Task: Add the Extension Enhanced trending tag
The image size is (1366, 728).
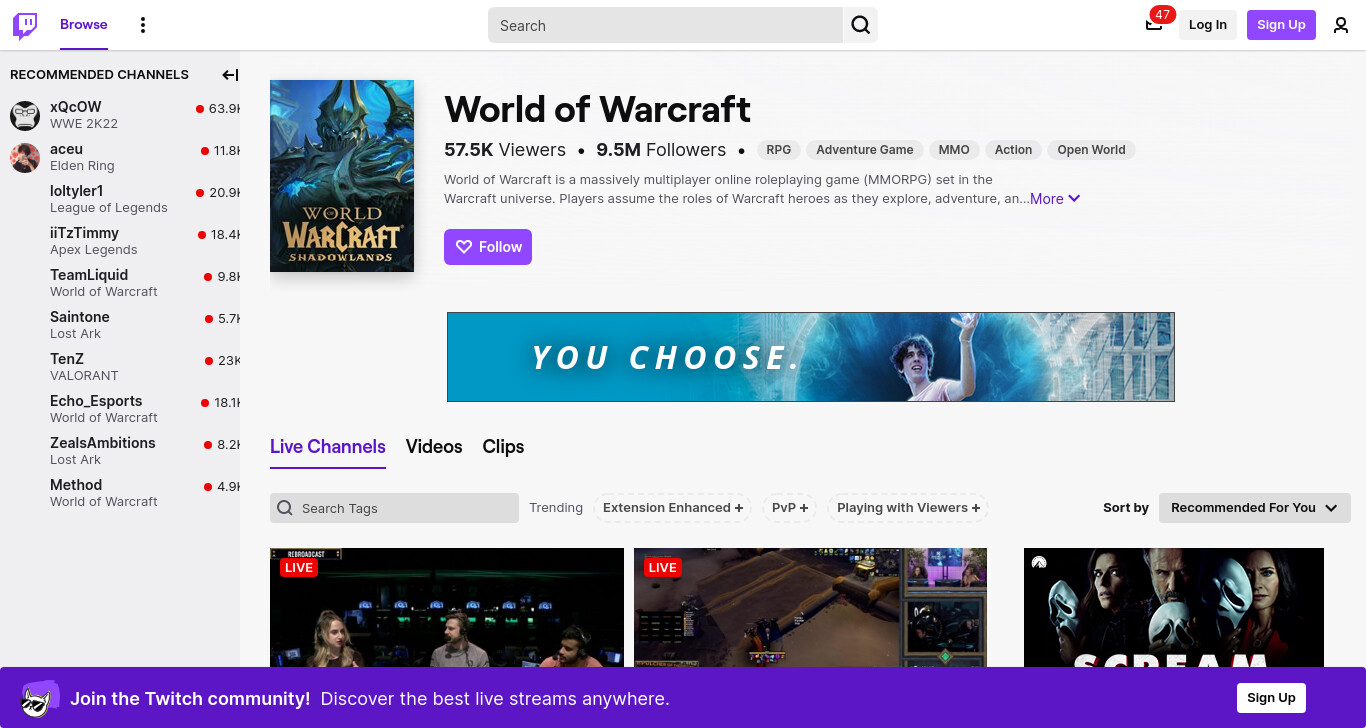Action: [673, 508]
